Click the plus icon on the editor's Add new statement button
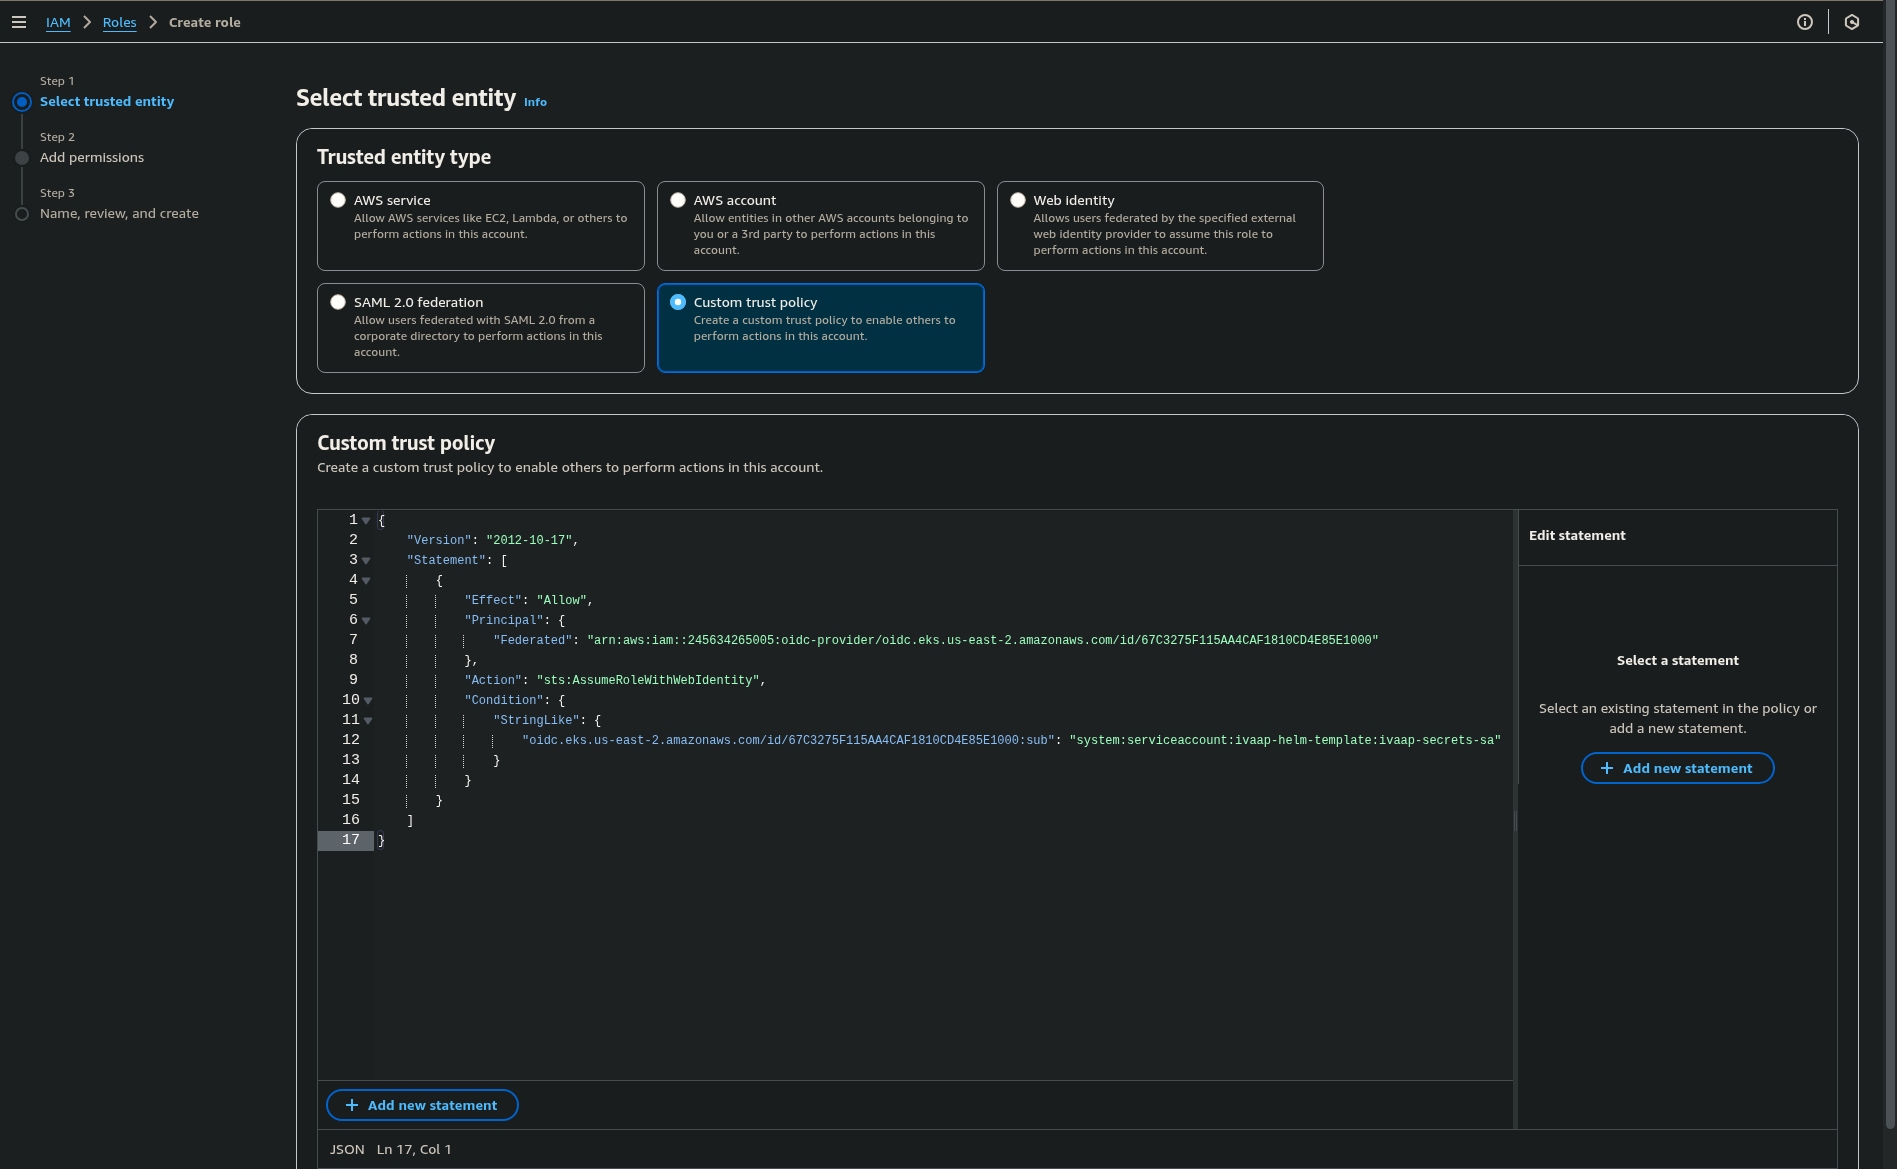This screenshot has height=1169, width=1897. click(352, 1105)
